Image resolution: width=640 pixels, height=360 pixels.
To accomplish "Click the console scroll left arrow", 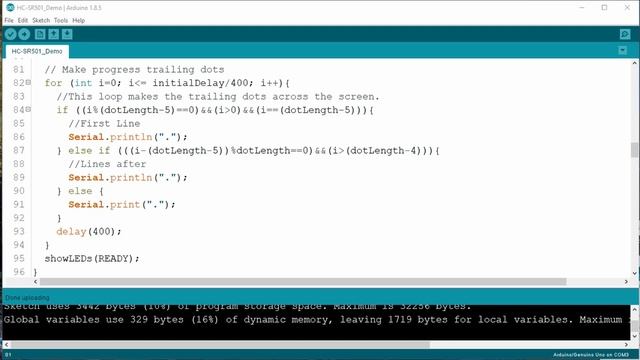I will point(6,345).
